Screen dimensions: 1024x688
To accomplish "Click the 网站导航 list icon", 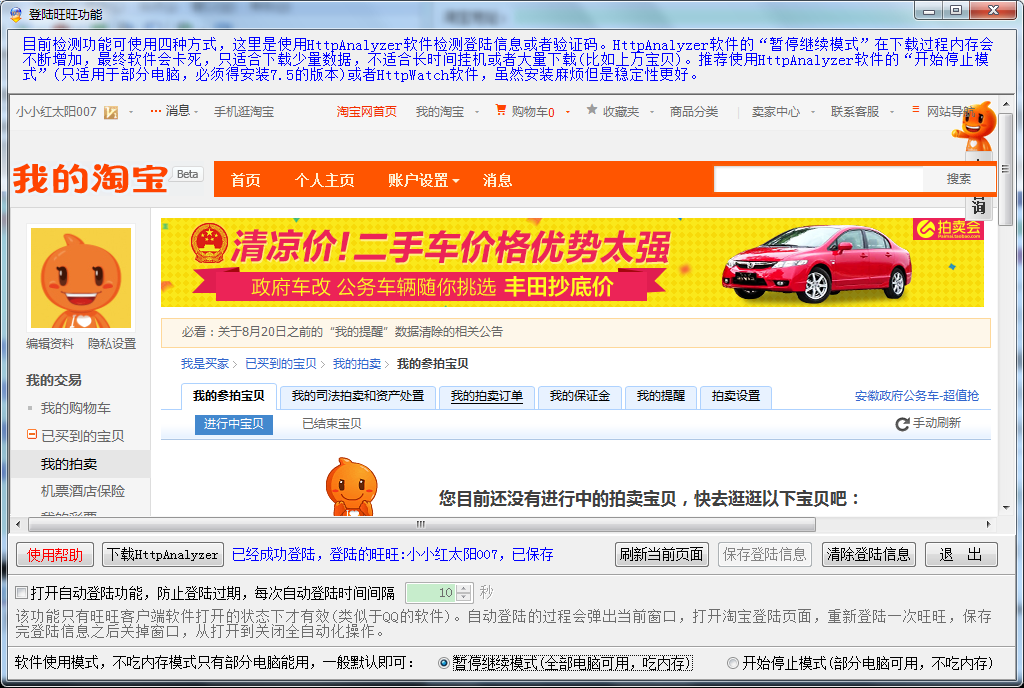I will coord(917,111).
